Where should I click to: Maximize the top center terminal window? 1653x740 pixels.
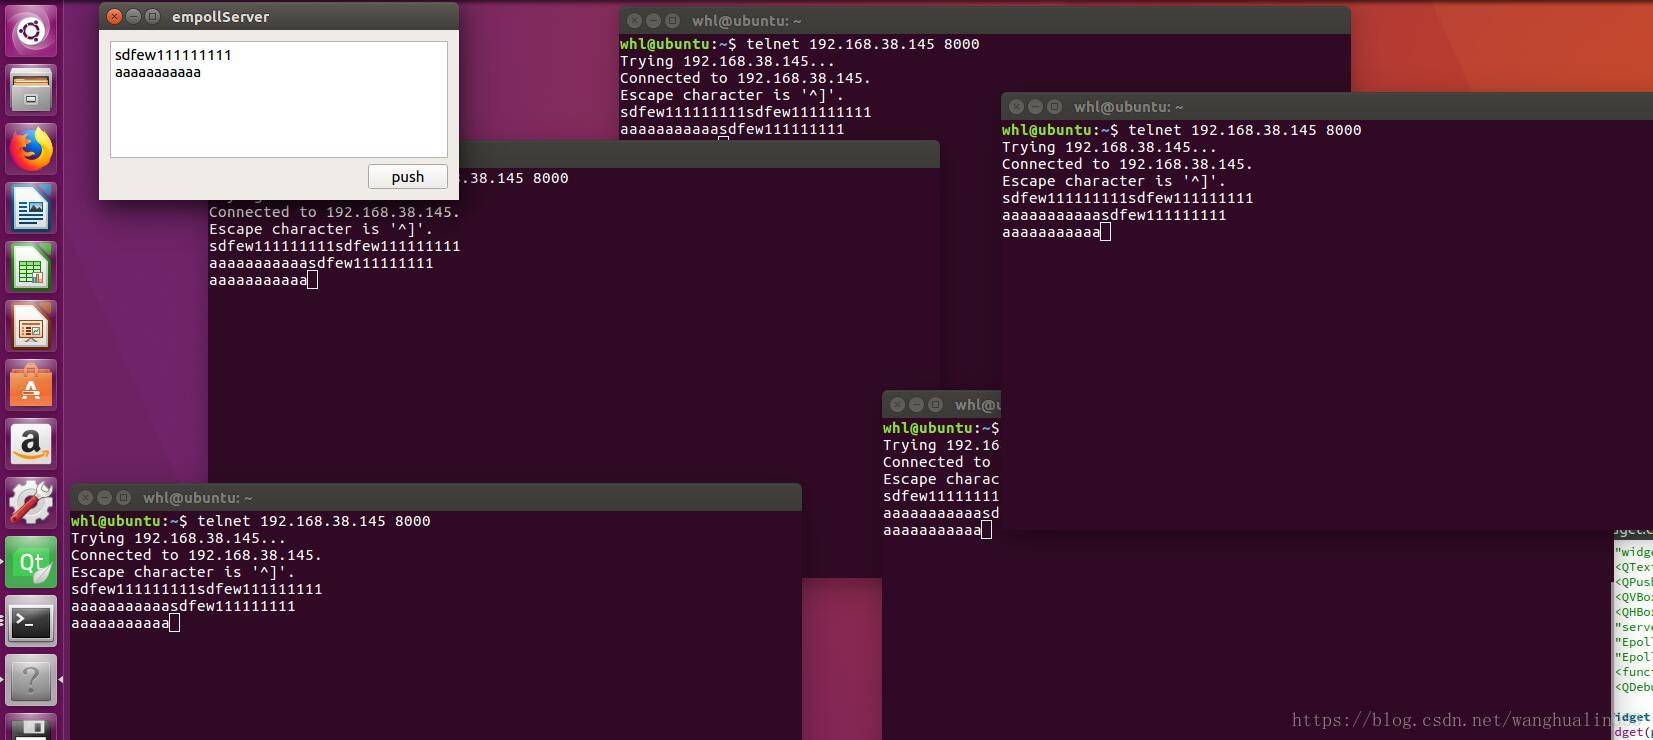click(x=672, y=20)
